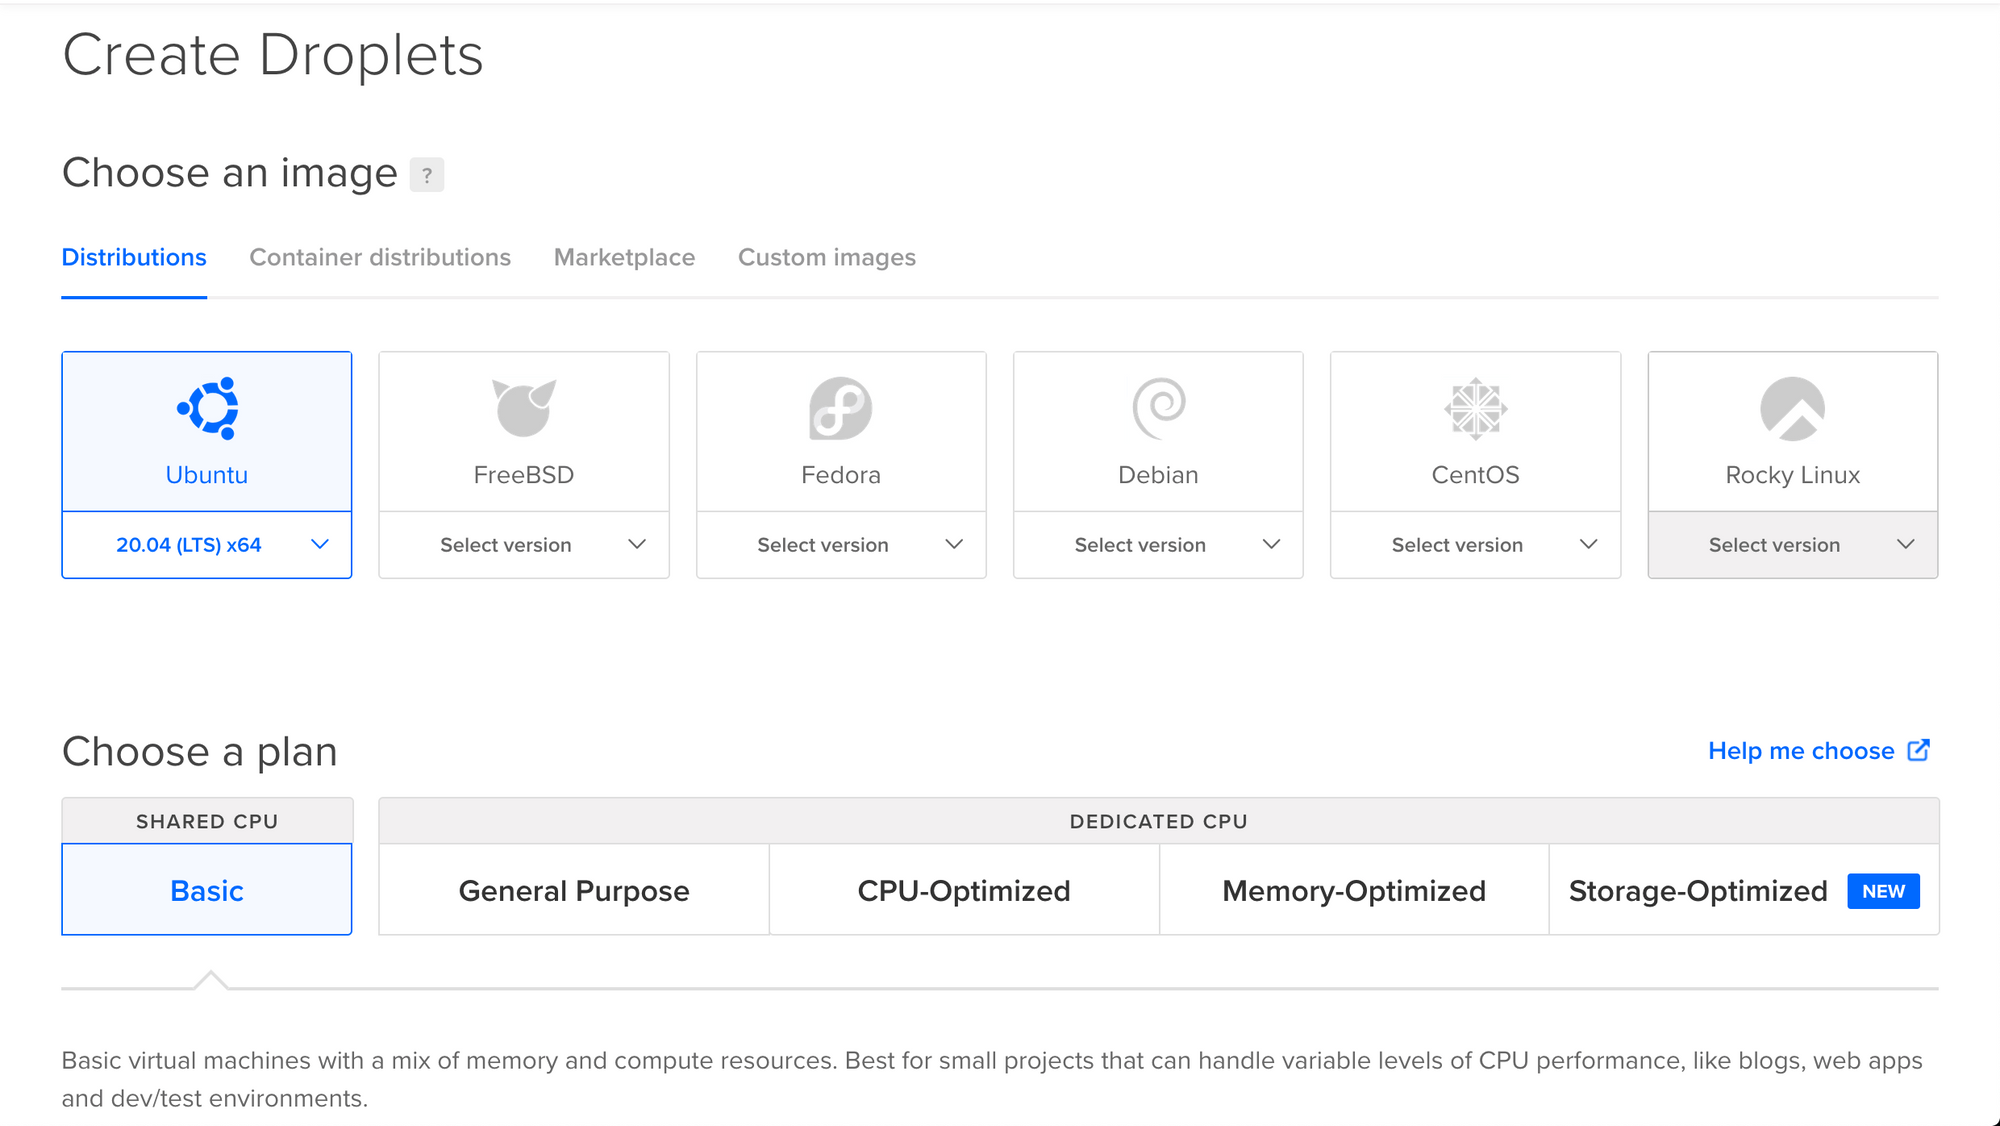Switch to Container distributions tab
Screen dimensions: 2000x1126
tap(380, 257)
